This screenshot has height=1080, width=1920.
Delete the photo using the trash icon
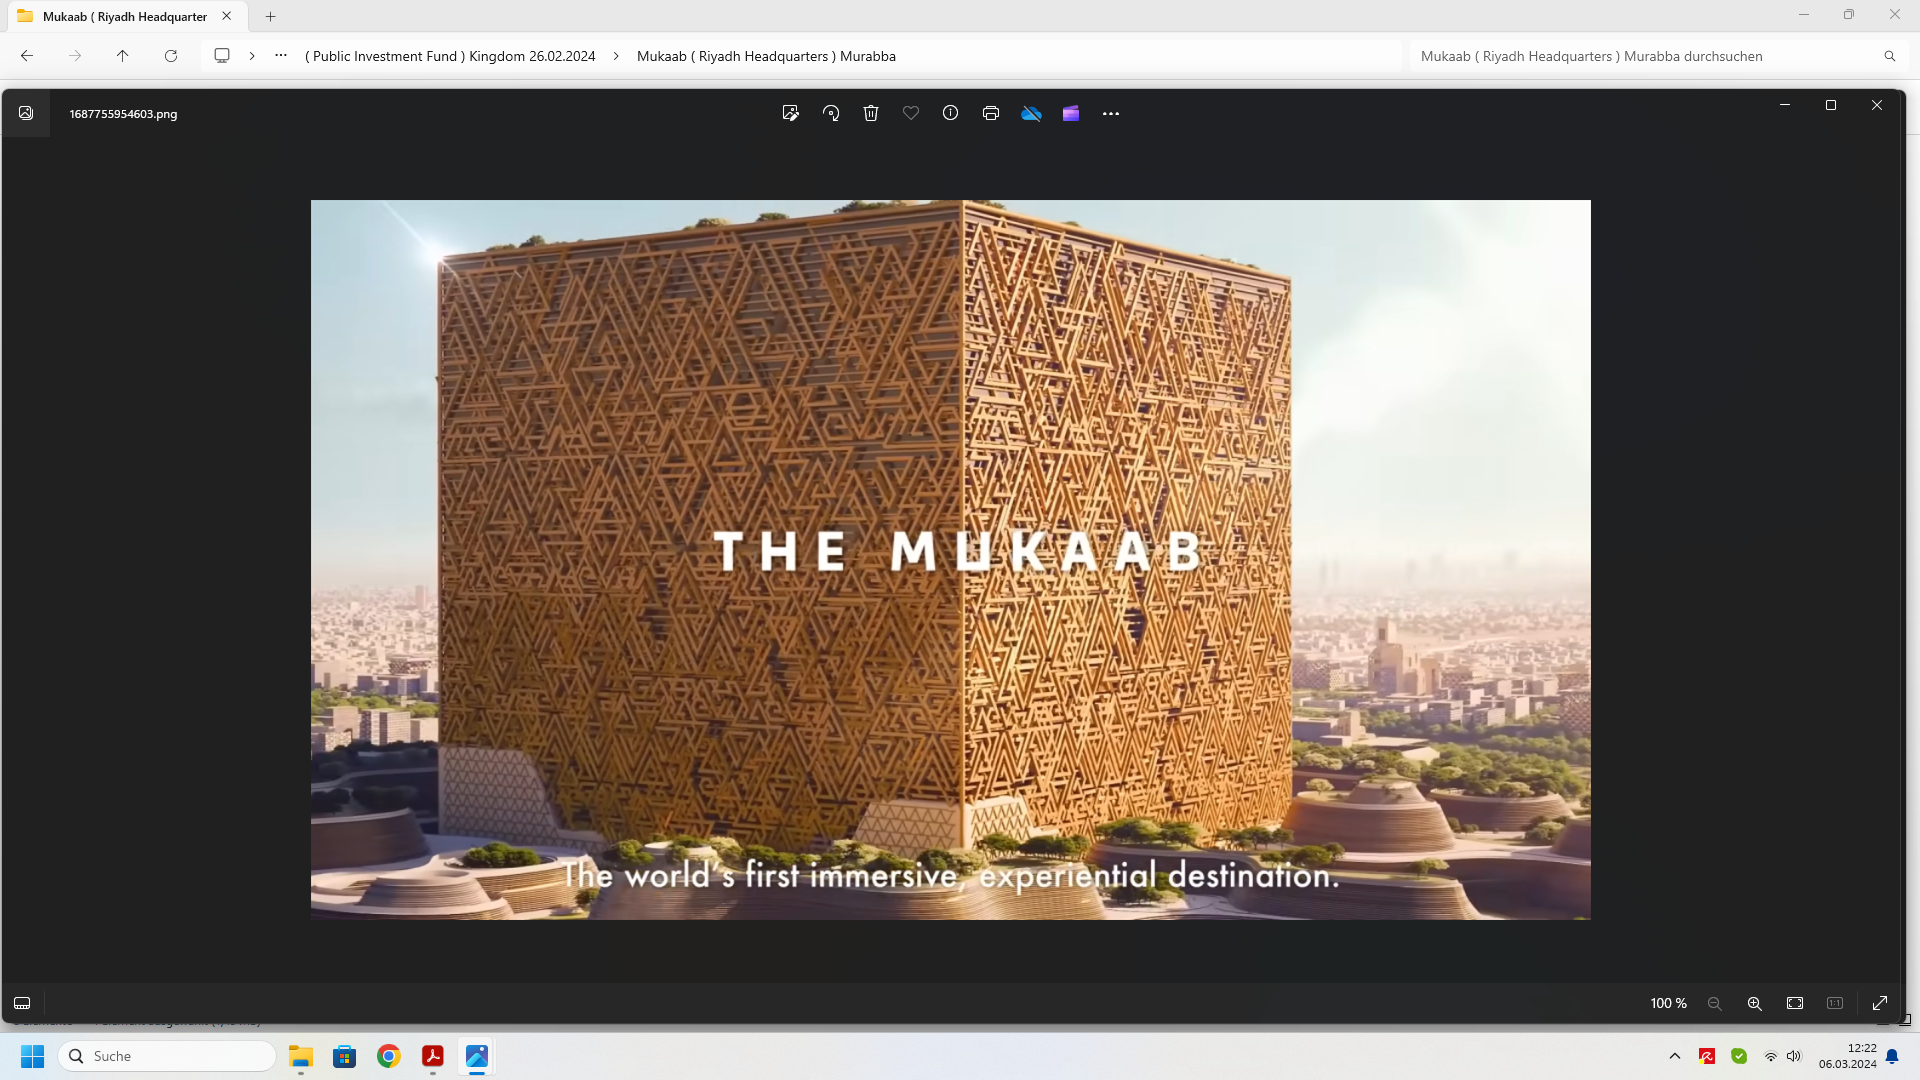coord(871,113)
